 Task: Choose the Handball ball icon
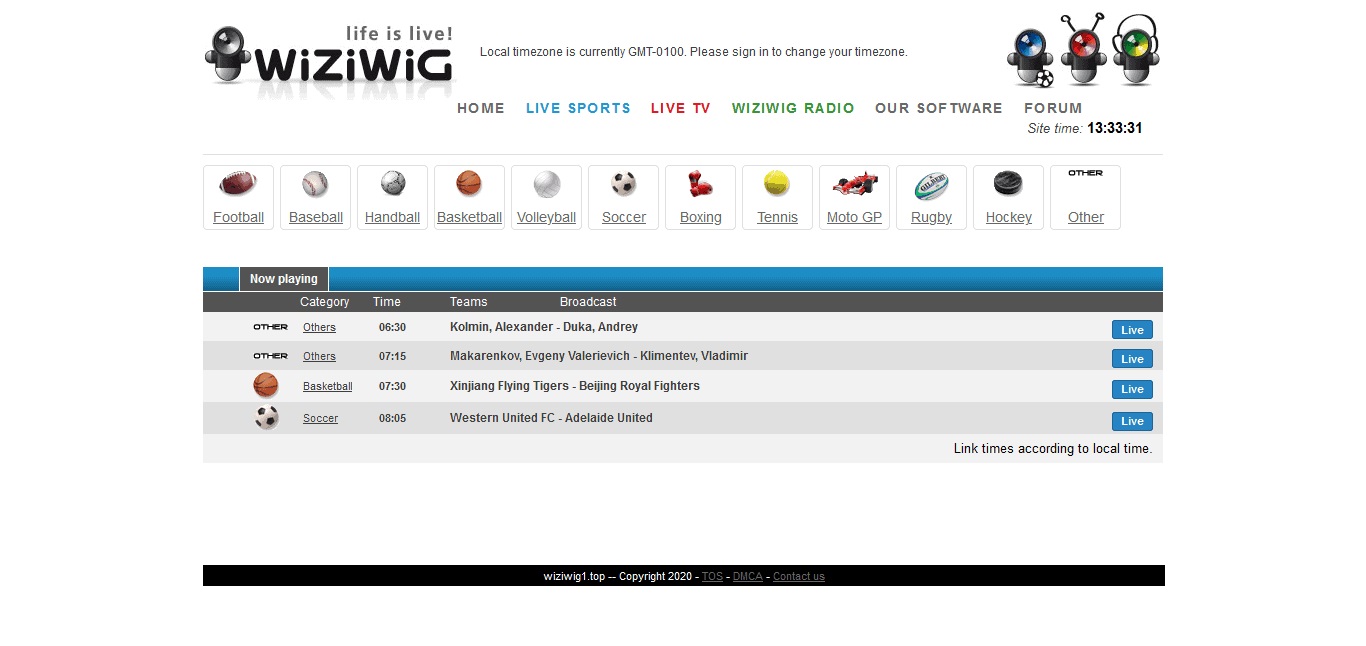[x=393, y=183]
